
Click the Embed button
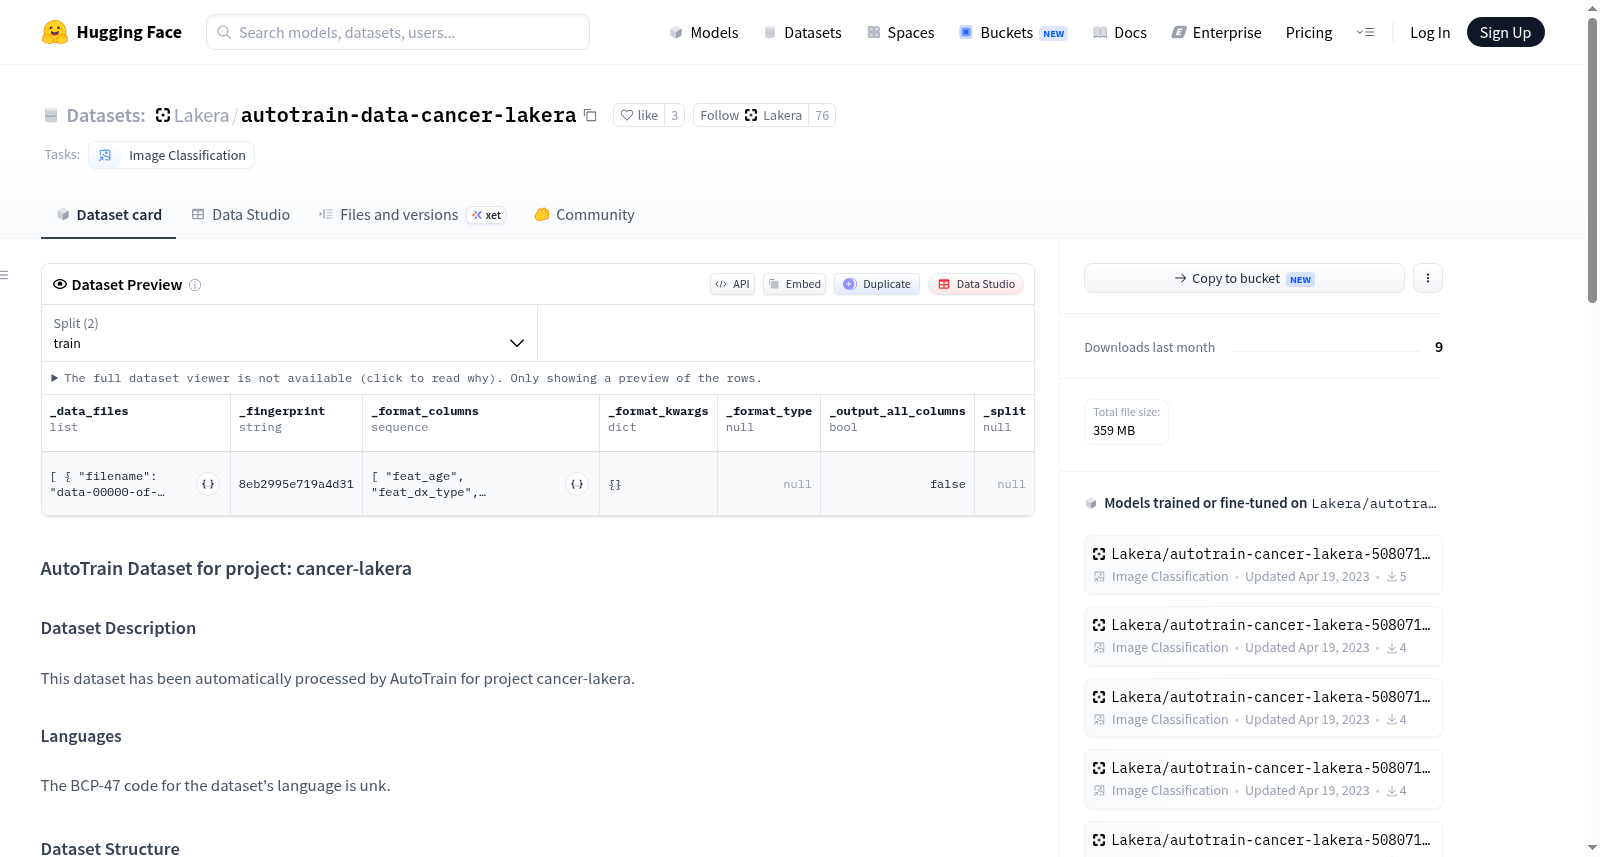(x=795, y=284)
